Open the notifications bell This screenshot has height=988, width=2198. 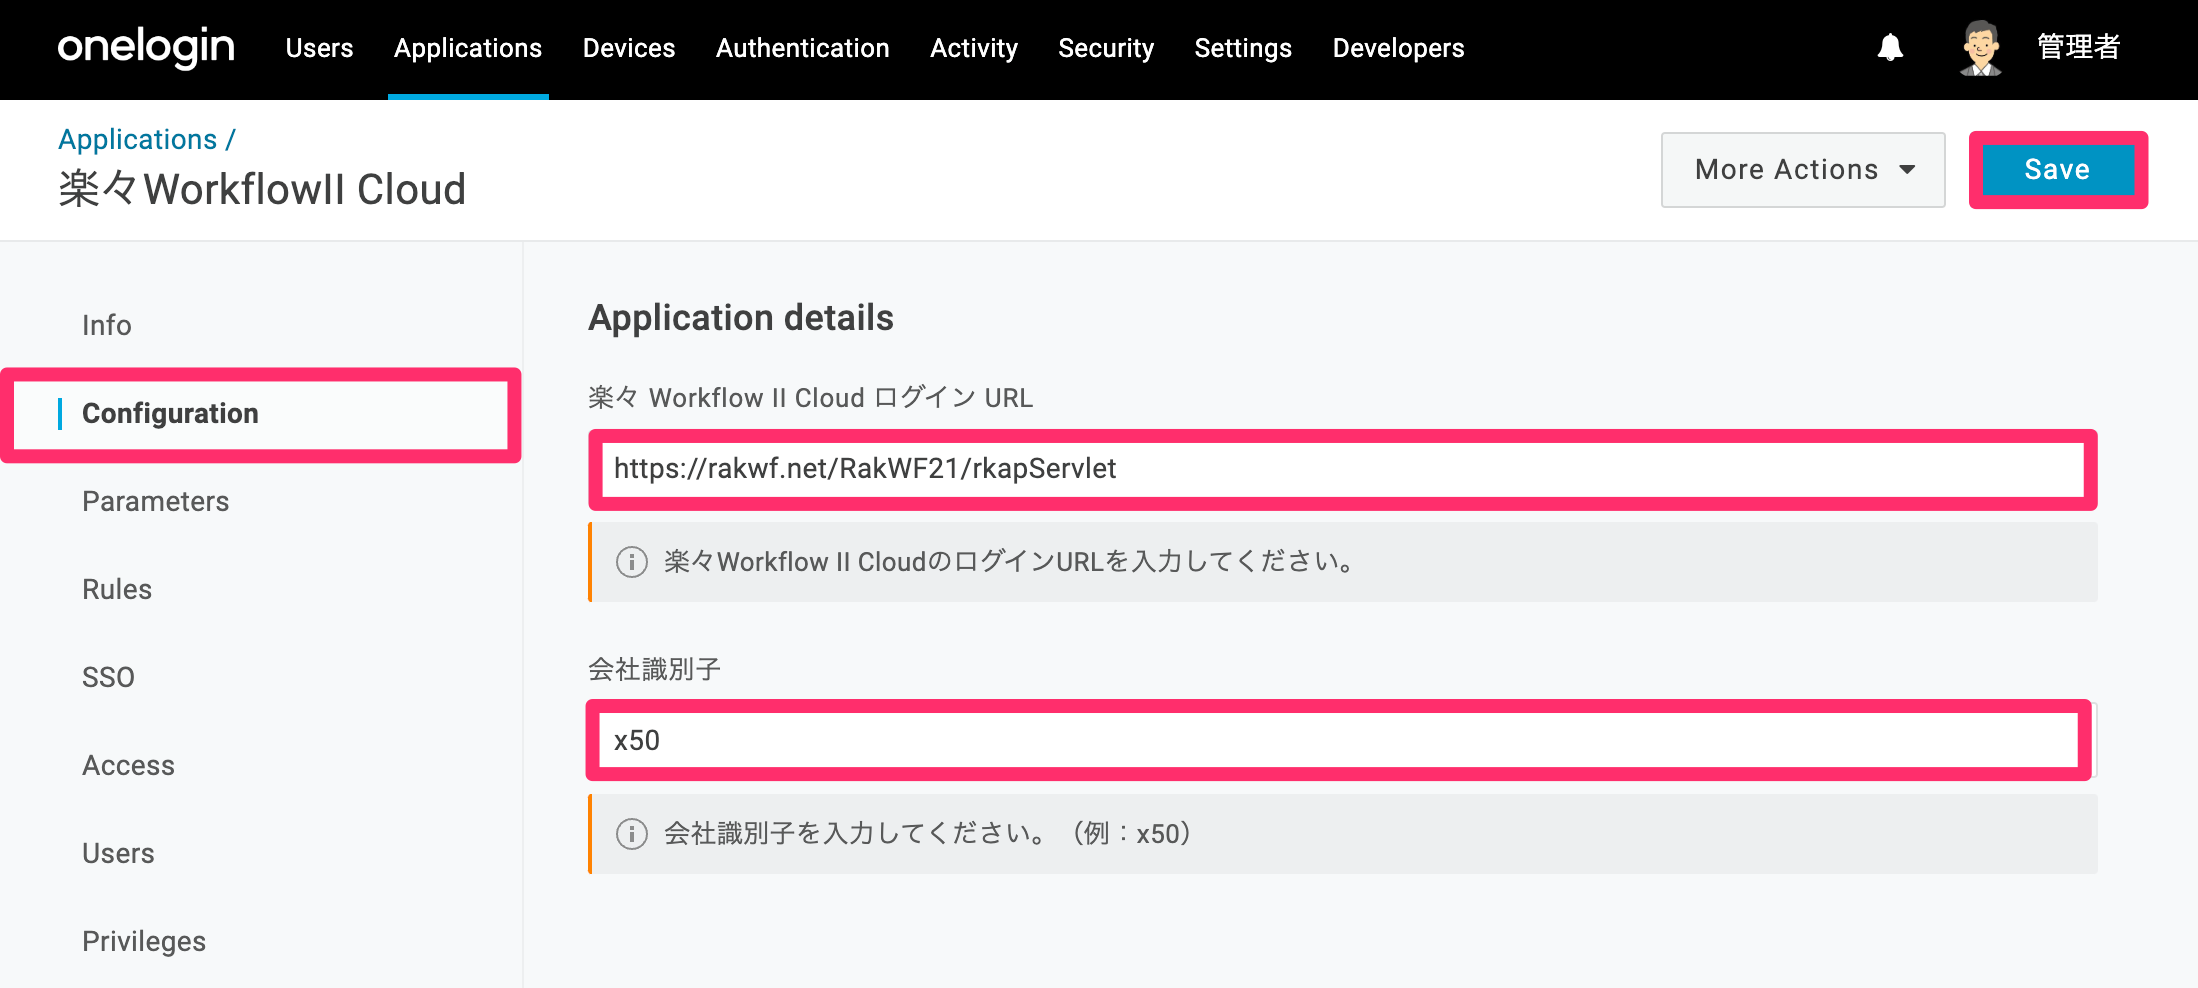click(1890, 48)
